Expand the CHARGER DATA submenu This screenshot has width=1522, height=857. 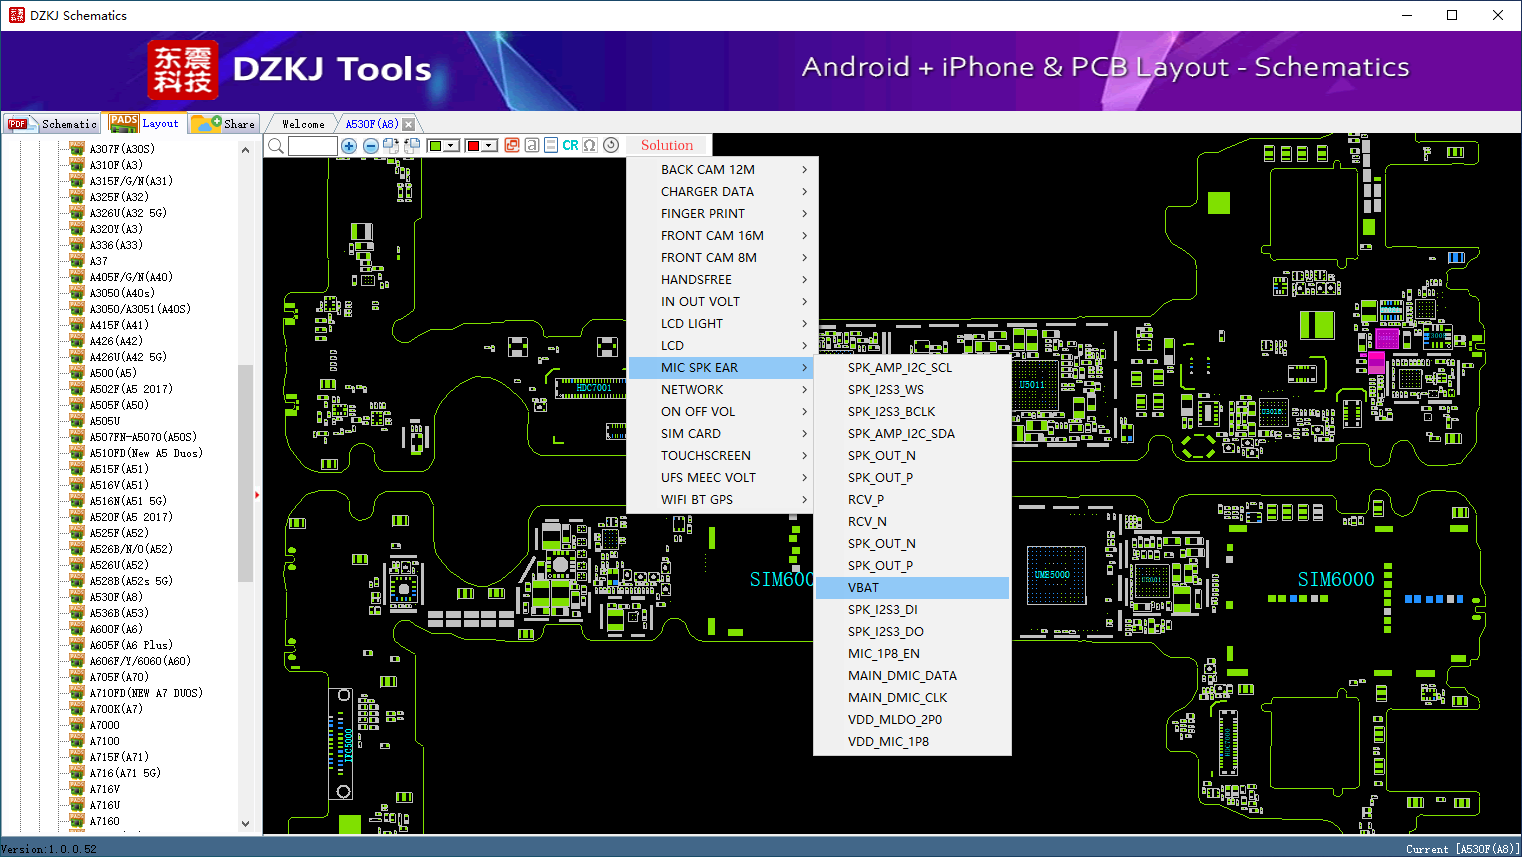tap(723, 192)
